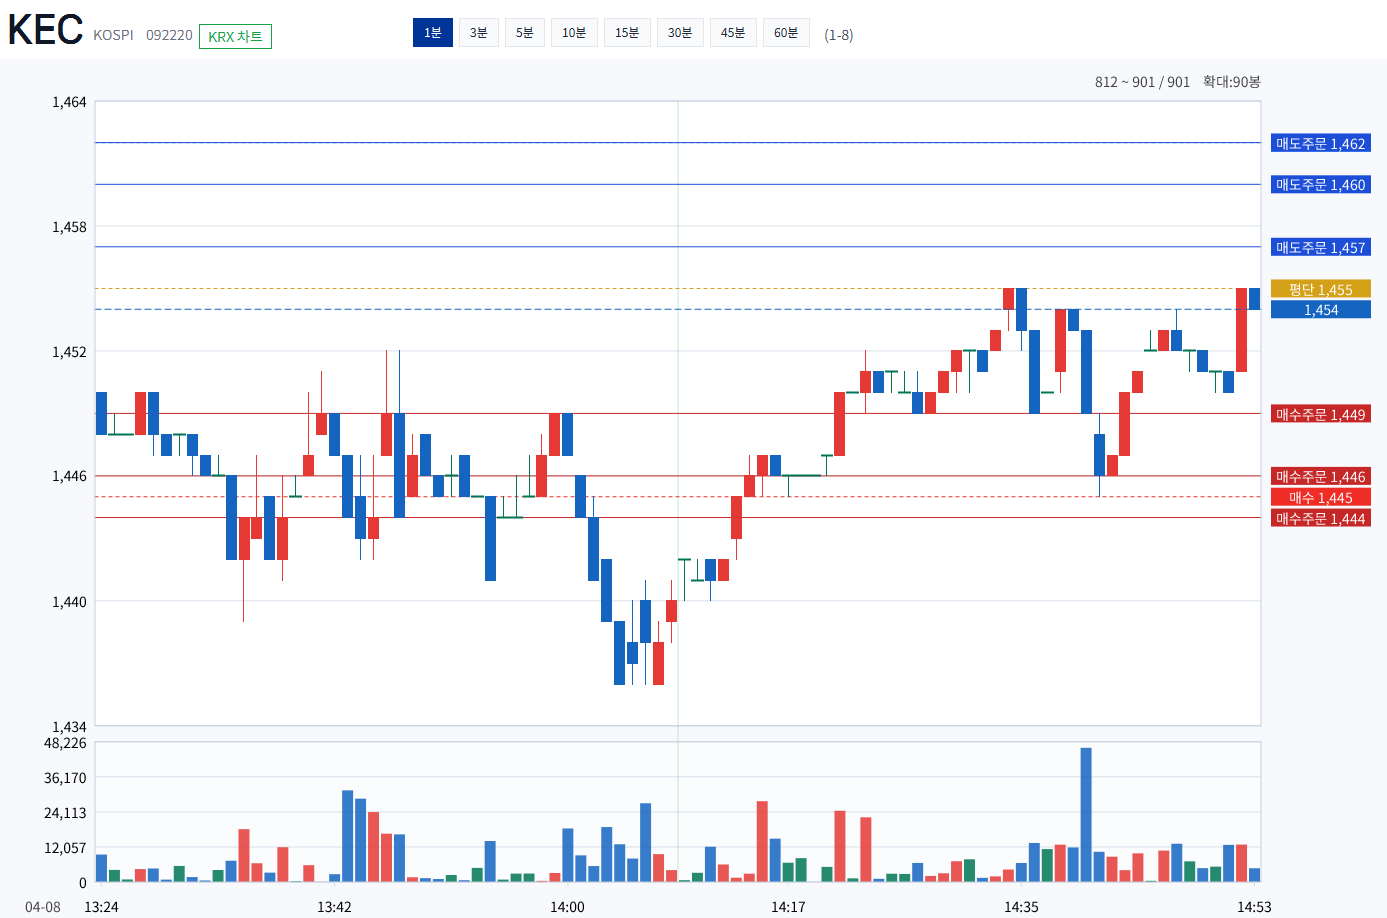
Task: Select the 매도주문 1,462 order label
Action: click(x=1321, y=143)
